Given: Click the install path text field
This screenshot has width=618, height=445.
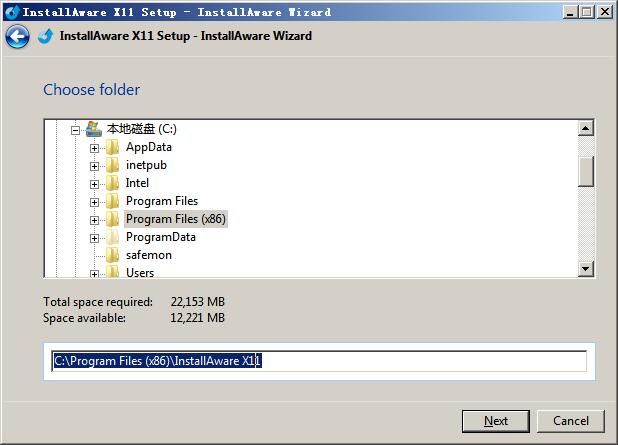Looking at the screenshot, I should [x=319, y=361].
